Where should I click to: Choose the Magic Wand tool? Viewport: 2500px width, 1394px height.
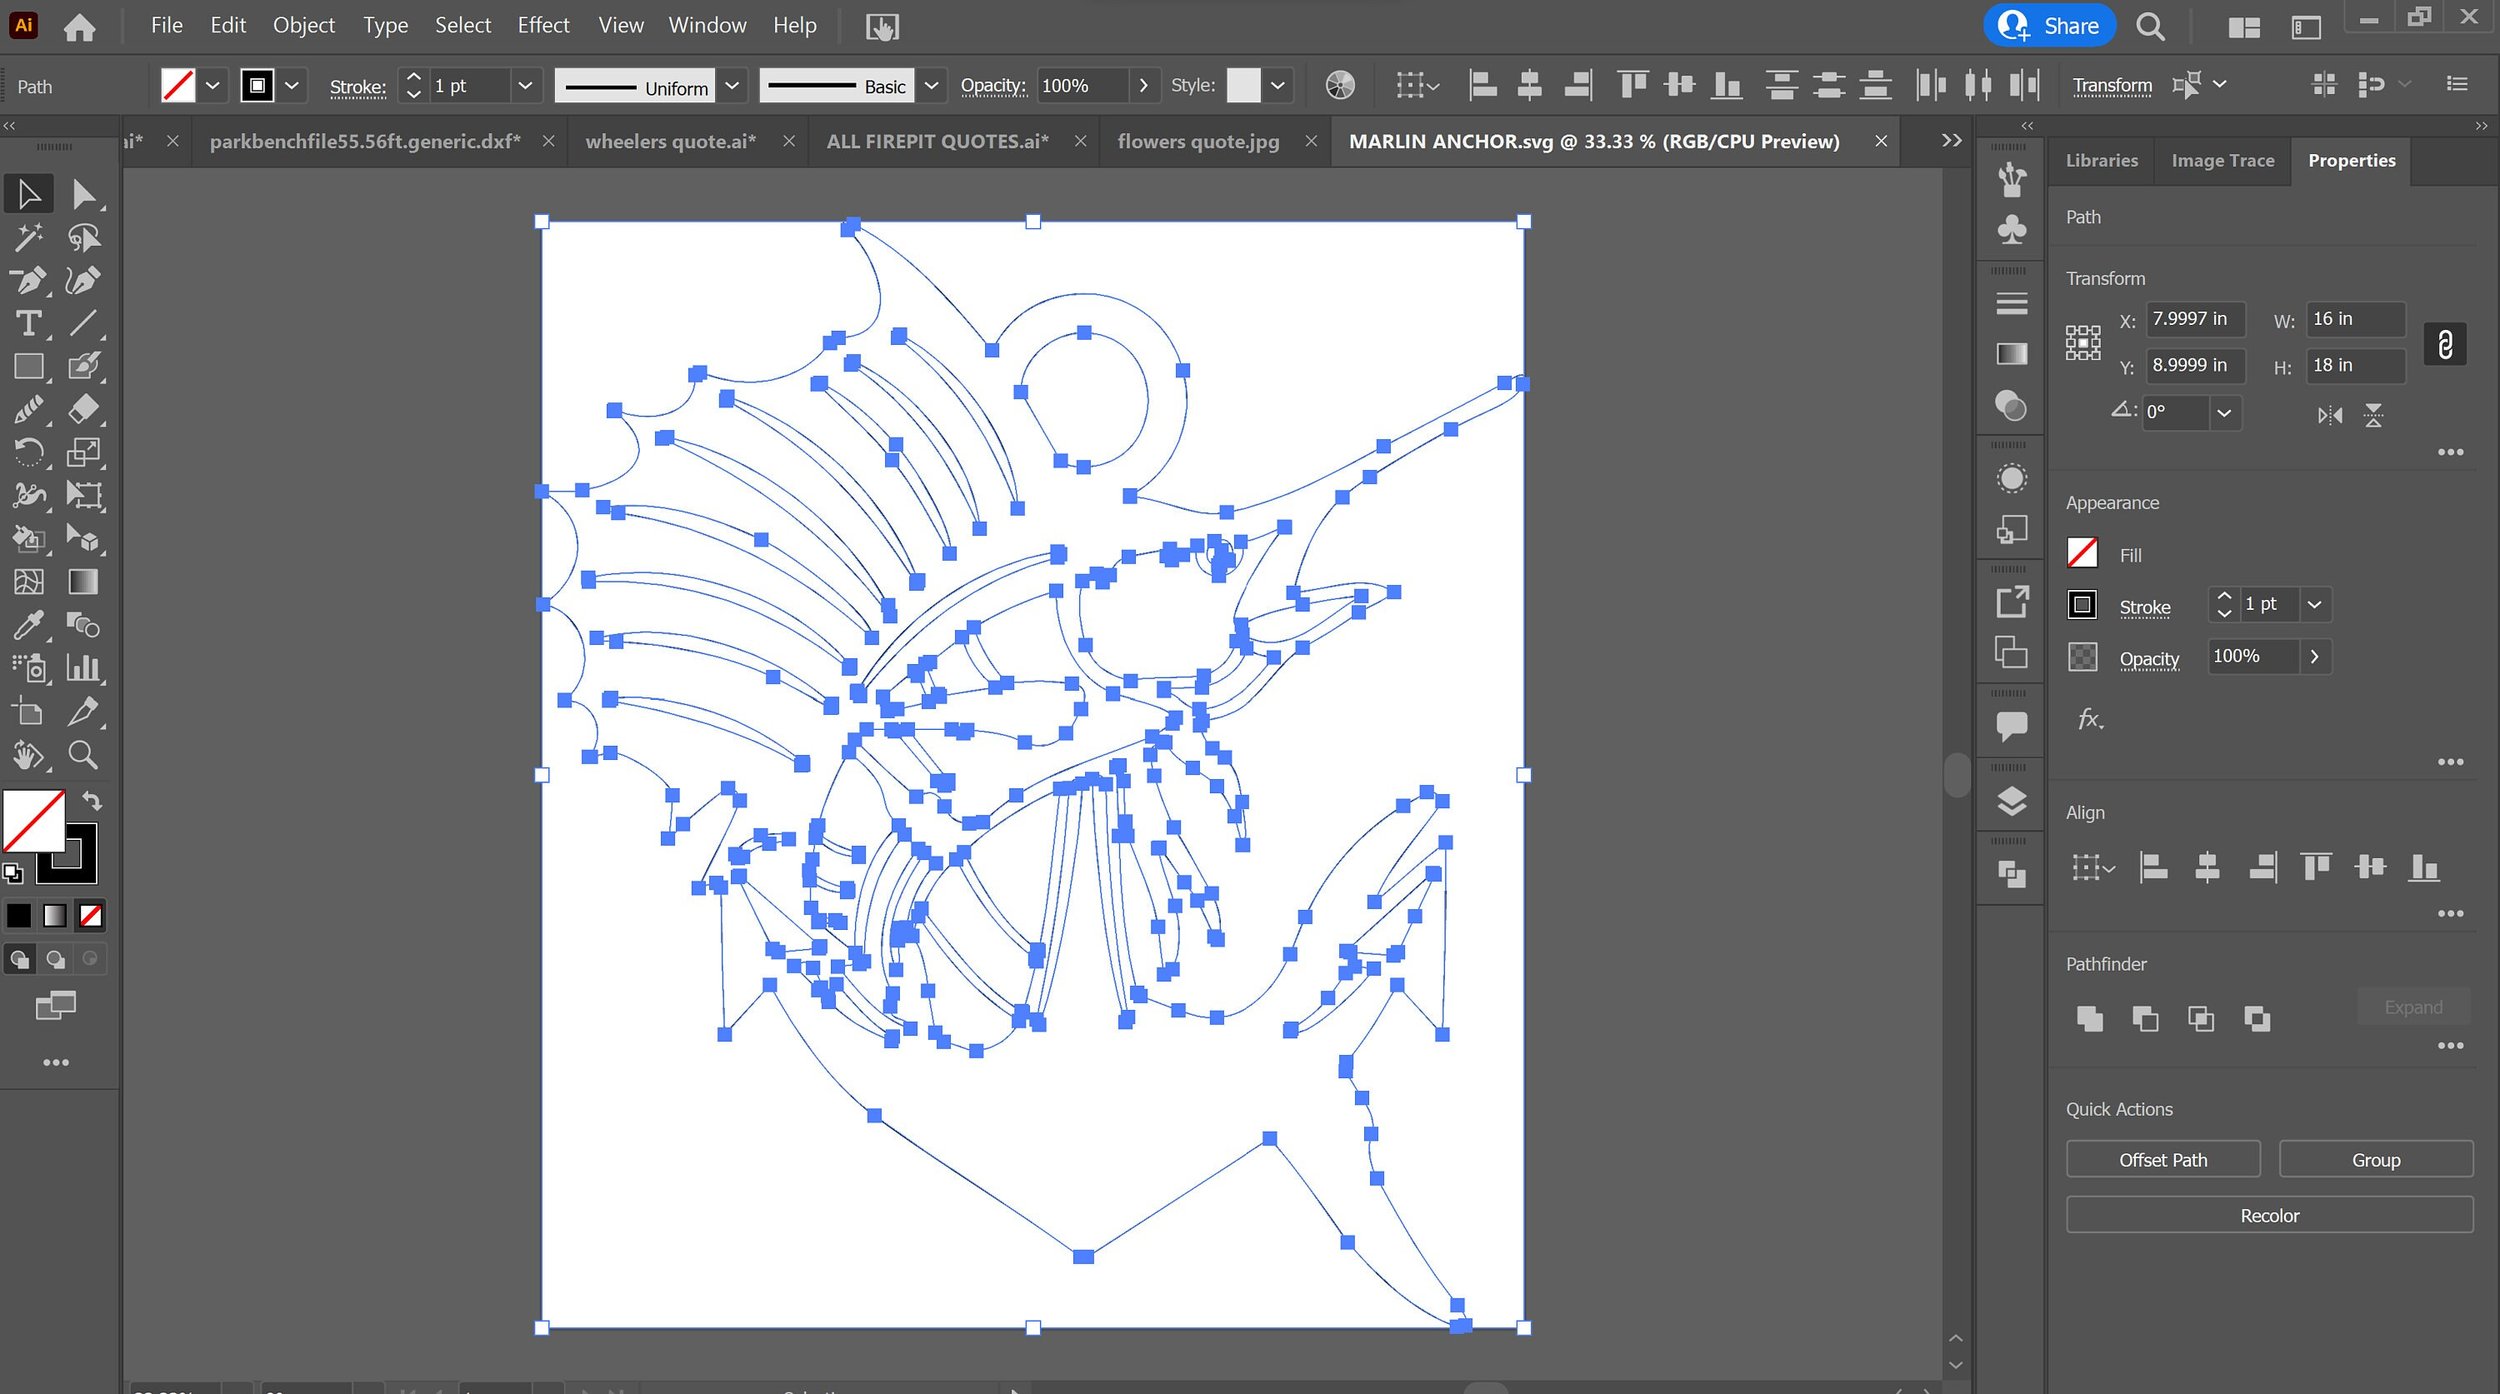[x=28, y=237]
